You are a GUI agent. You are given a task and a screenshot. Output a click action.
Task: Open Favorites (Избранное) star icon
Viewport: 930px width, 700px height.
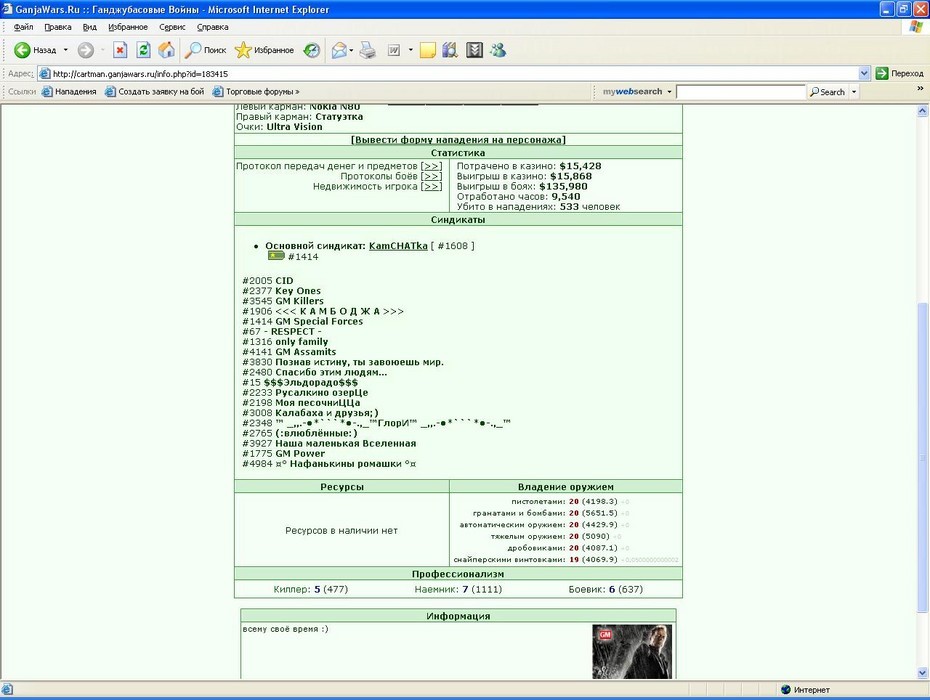point(243,50)
